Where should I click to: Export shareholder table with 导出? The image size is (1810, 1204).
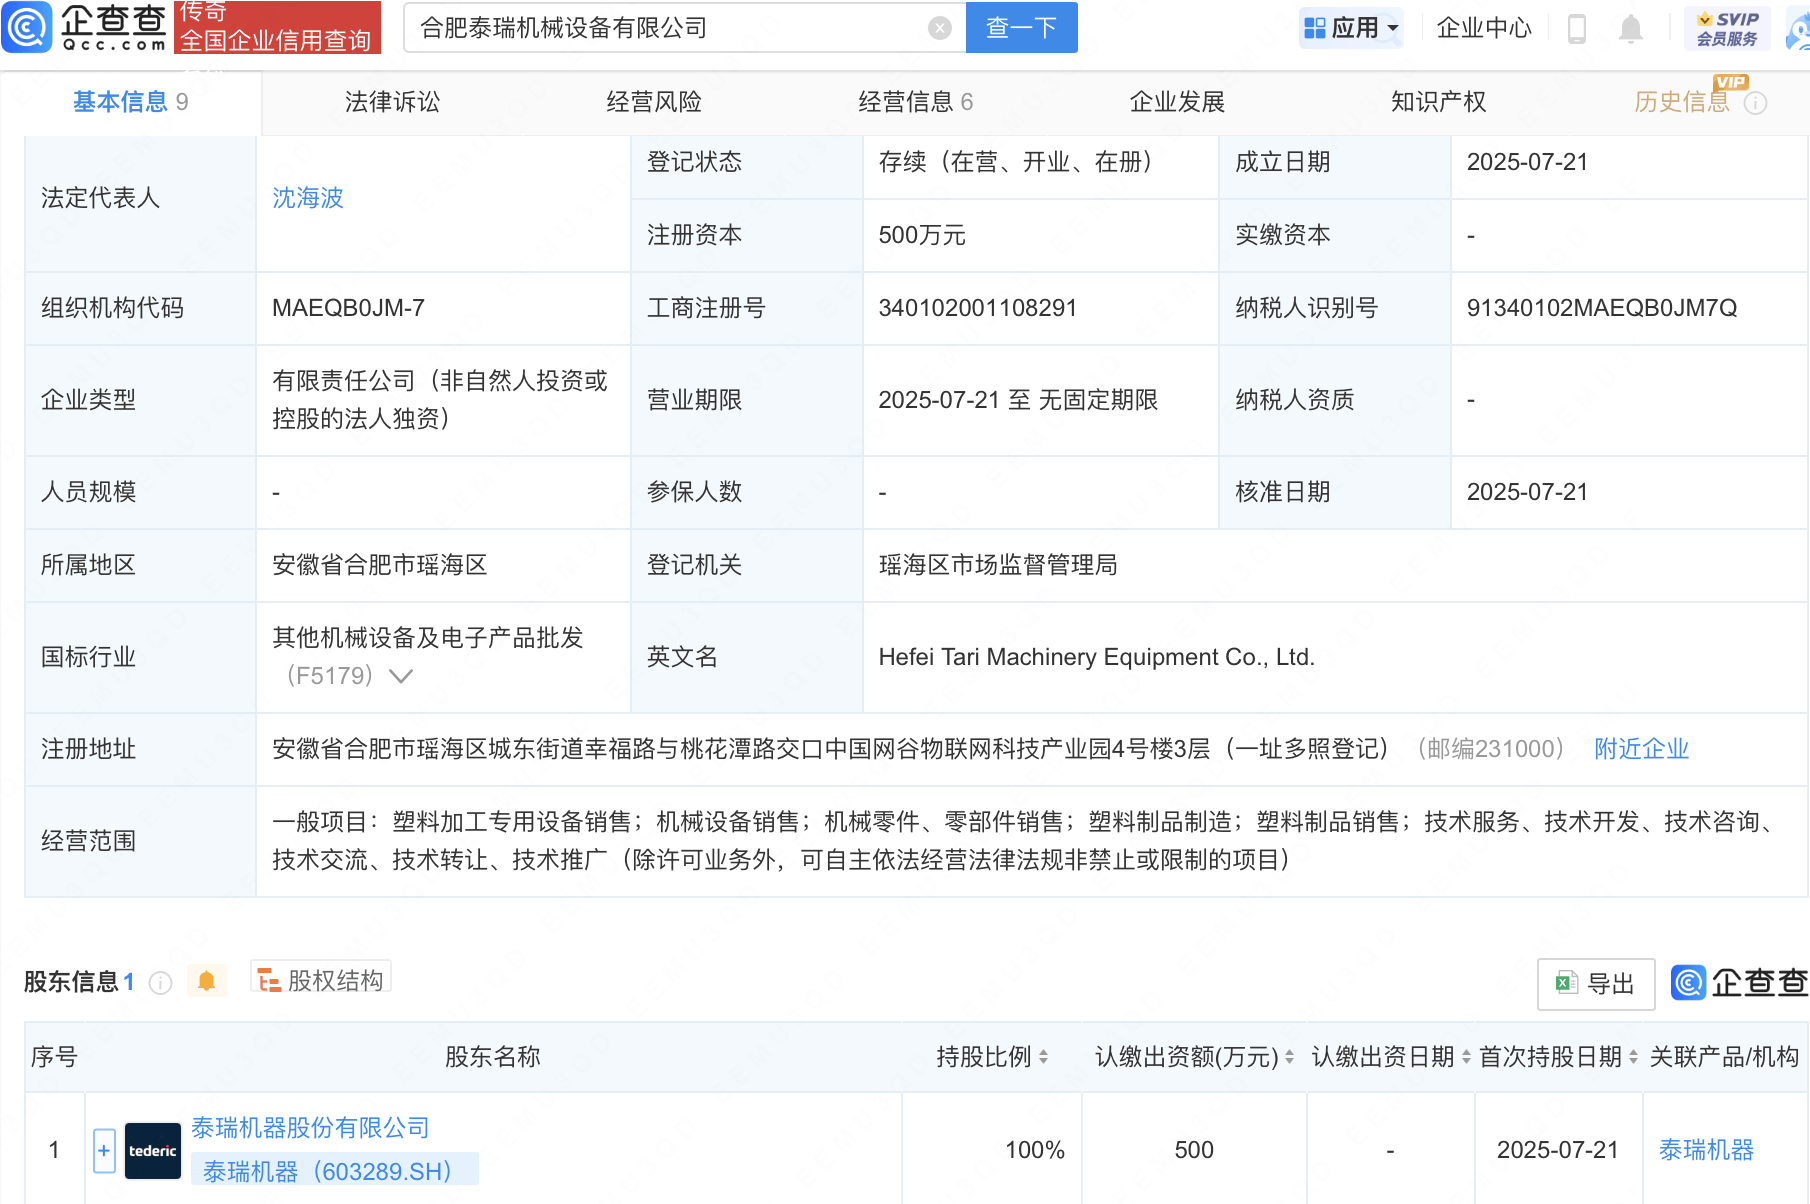click(1596, 984)
